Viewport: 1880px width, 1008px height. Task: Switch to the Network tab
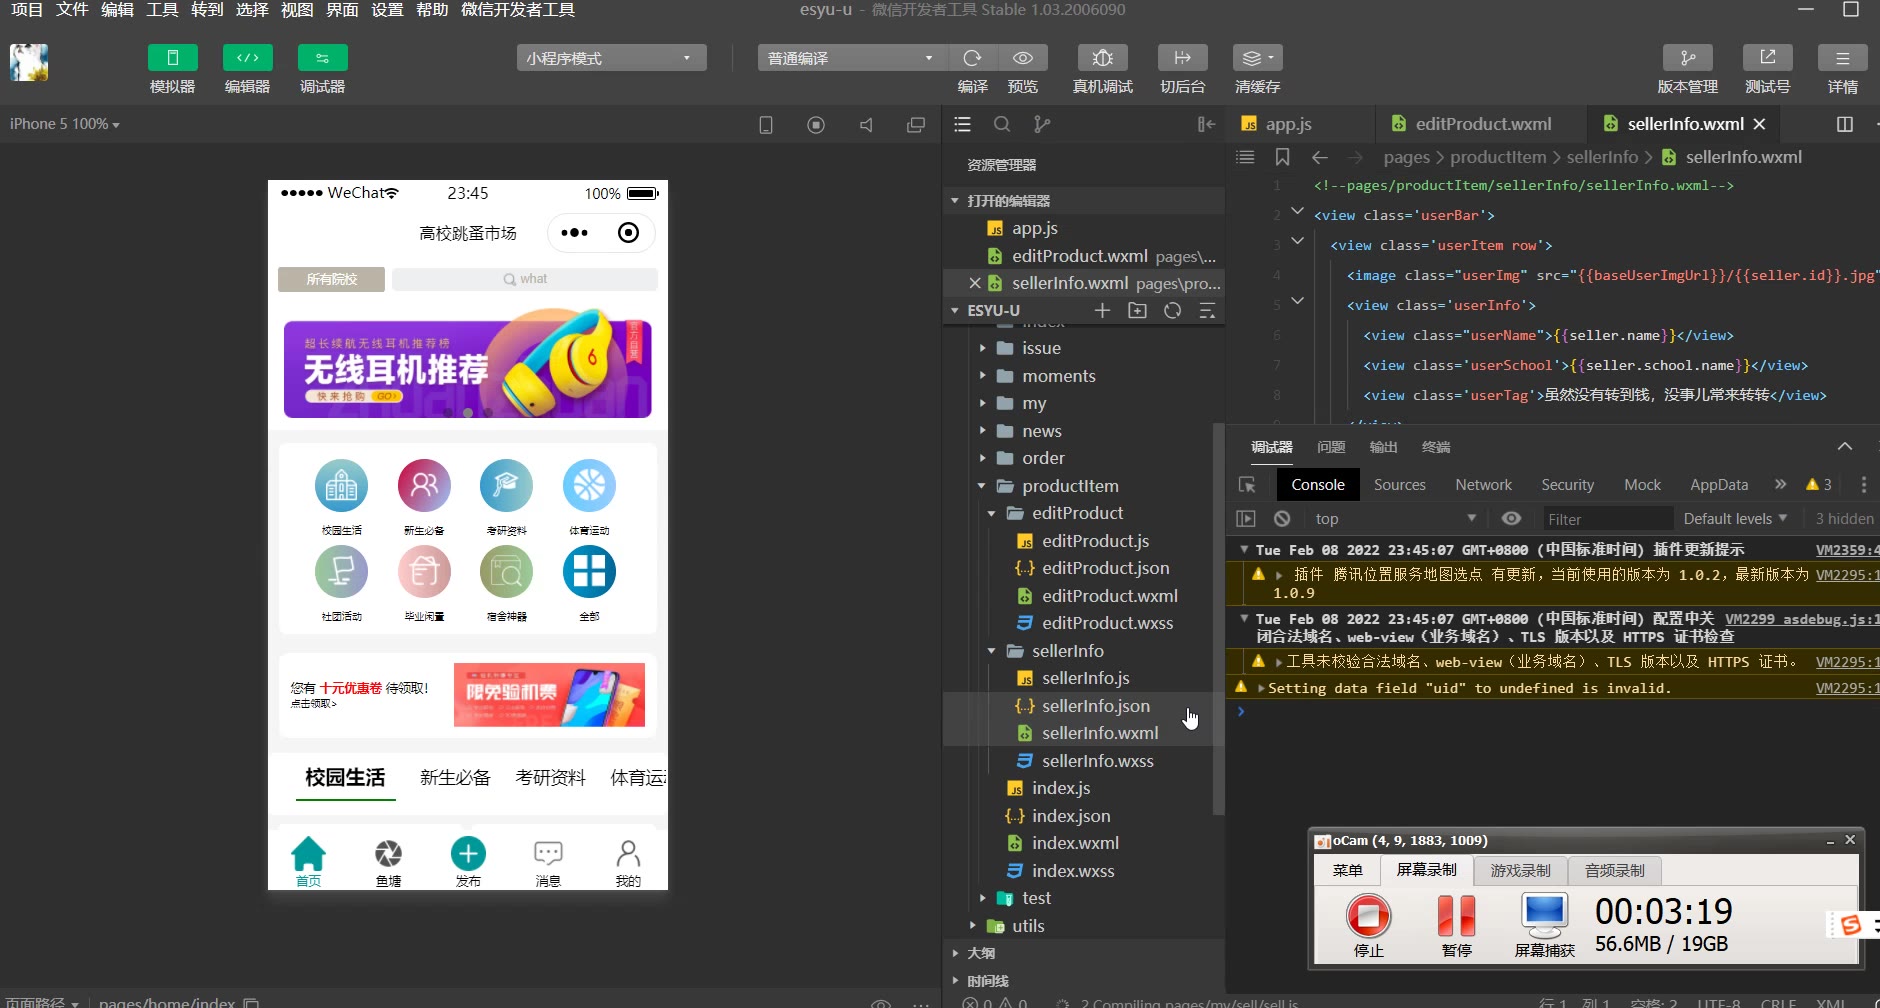pyautogui.click(x=1483, y=485)
